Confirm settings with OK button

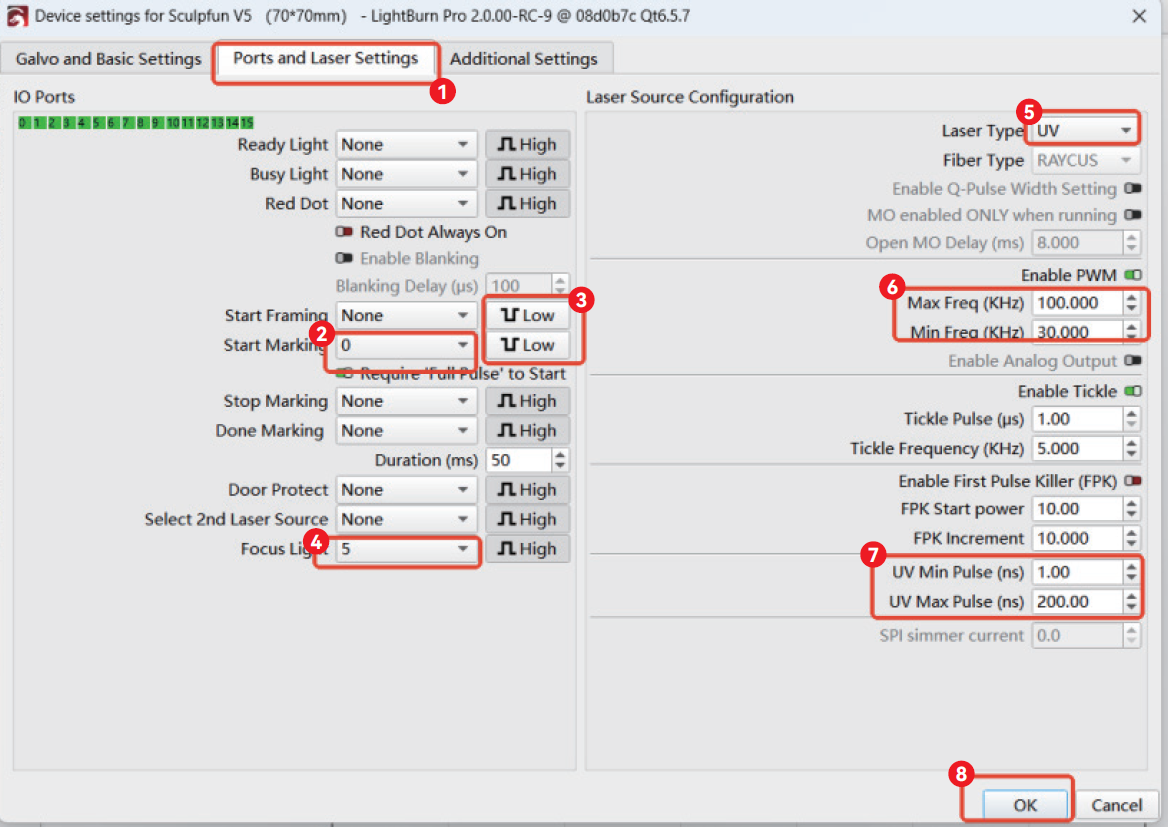coord(1024,805)
